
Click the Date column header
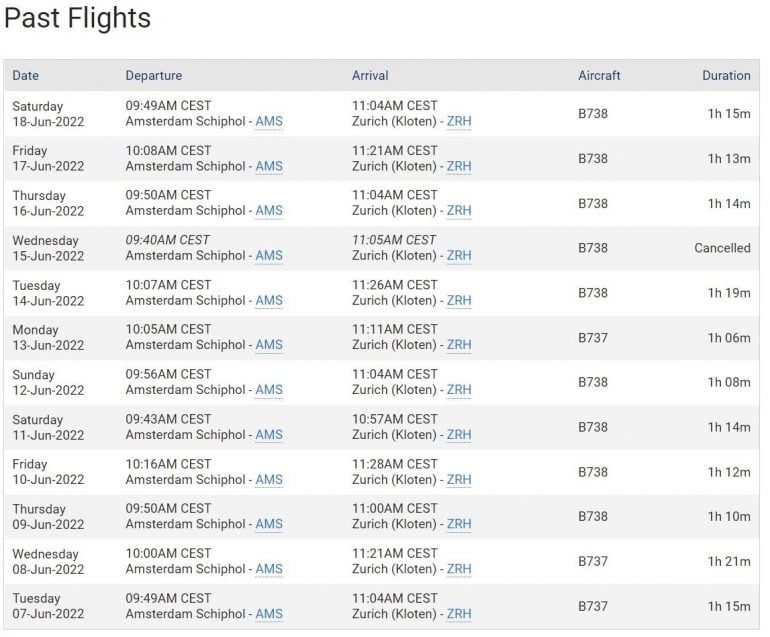[26, 76]
